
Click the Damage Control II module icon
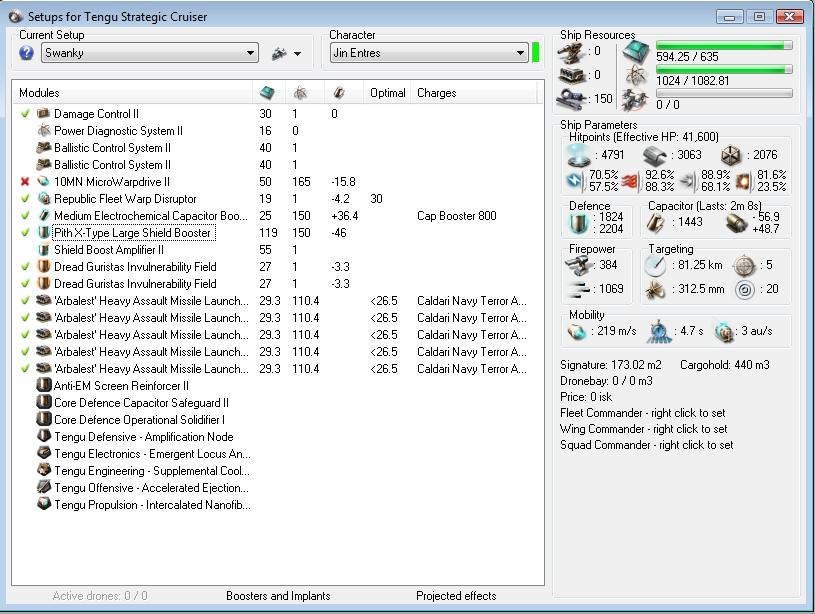coord(44,113)
